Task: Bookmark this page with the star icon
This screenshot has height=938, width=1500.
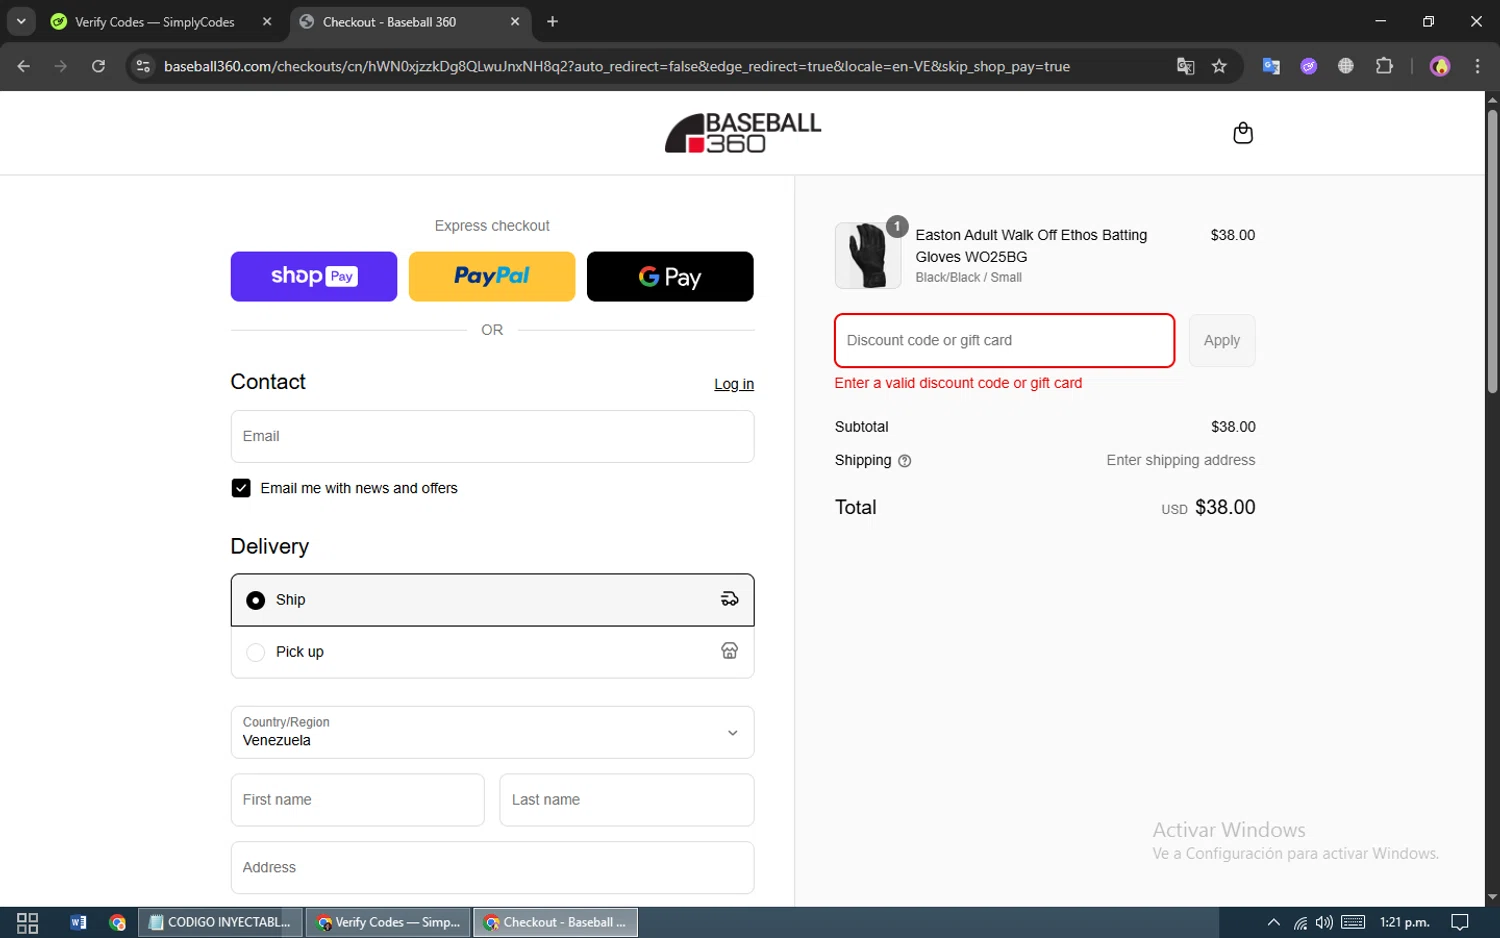Action: (x=1219, y=66)
